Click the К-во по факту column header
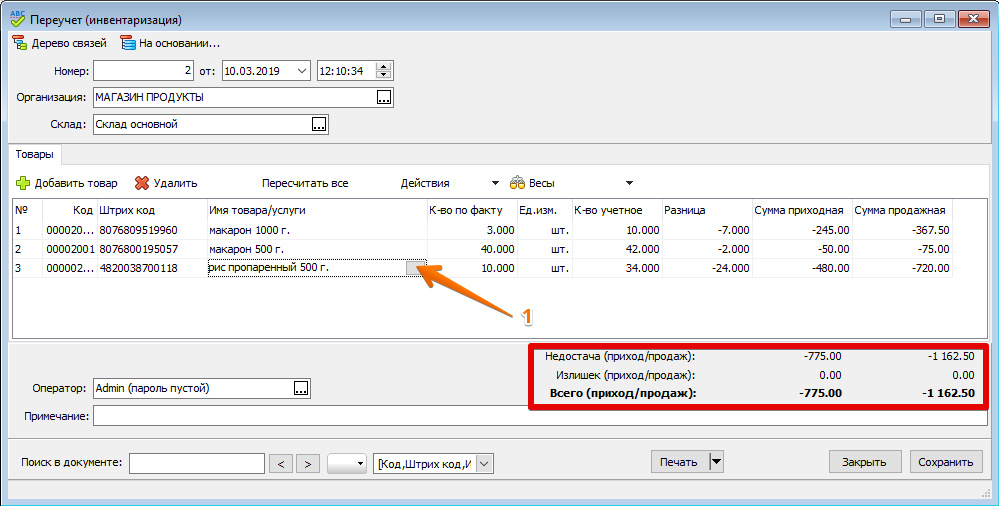This screenshot has height=506, width=999. point(471,210)
